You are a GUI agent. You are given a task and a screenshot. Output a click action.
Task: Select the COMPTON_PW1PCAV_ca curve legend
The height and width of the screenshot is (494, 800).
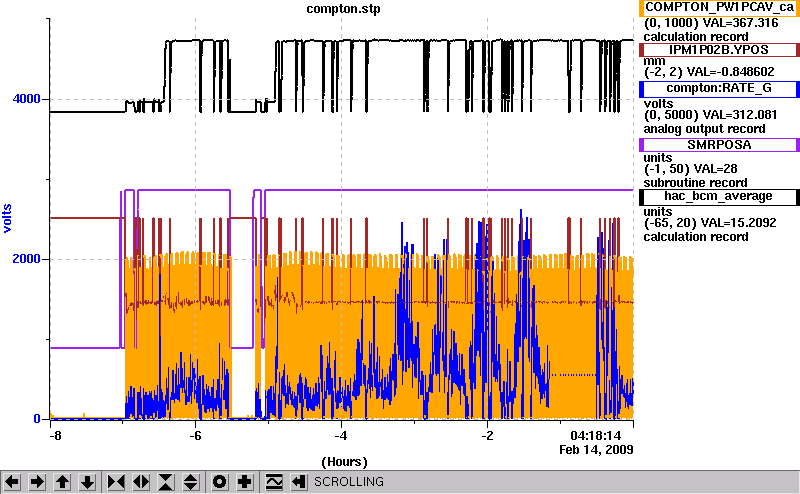(x=719, y=7)
